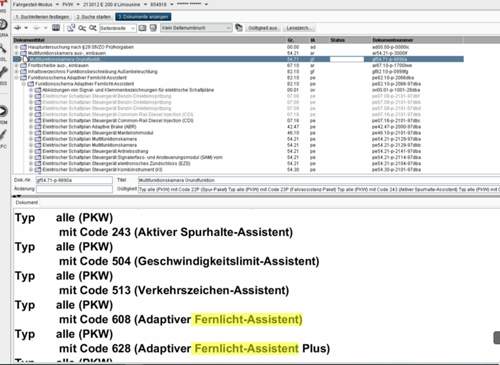Click the zoom out magnifier icon
Viewport: 500px width, 365px height.
92,28
